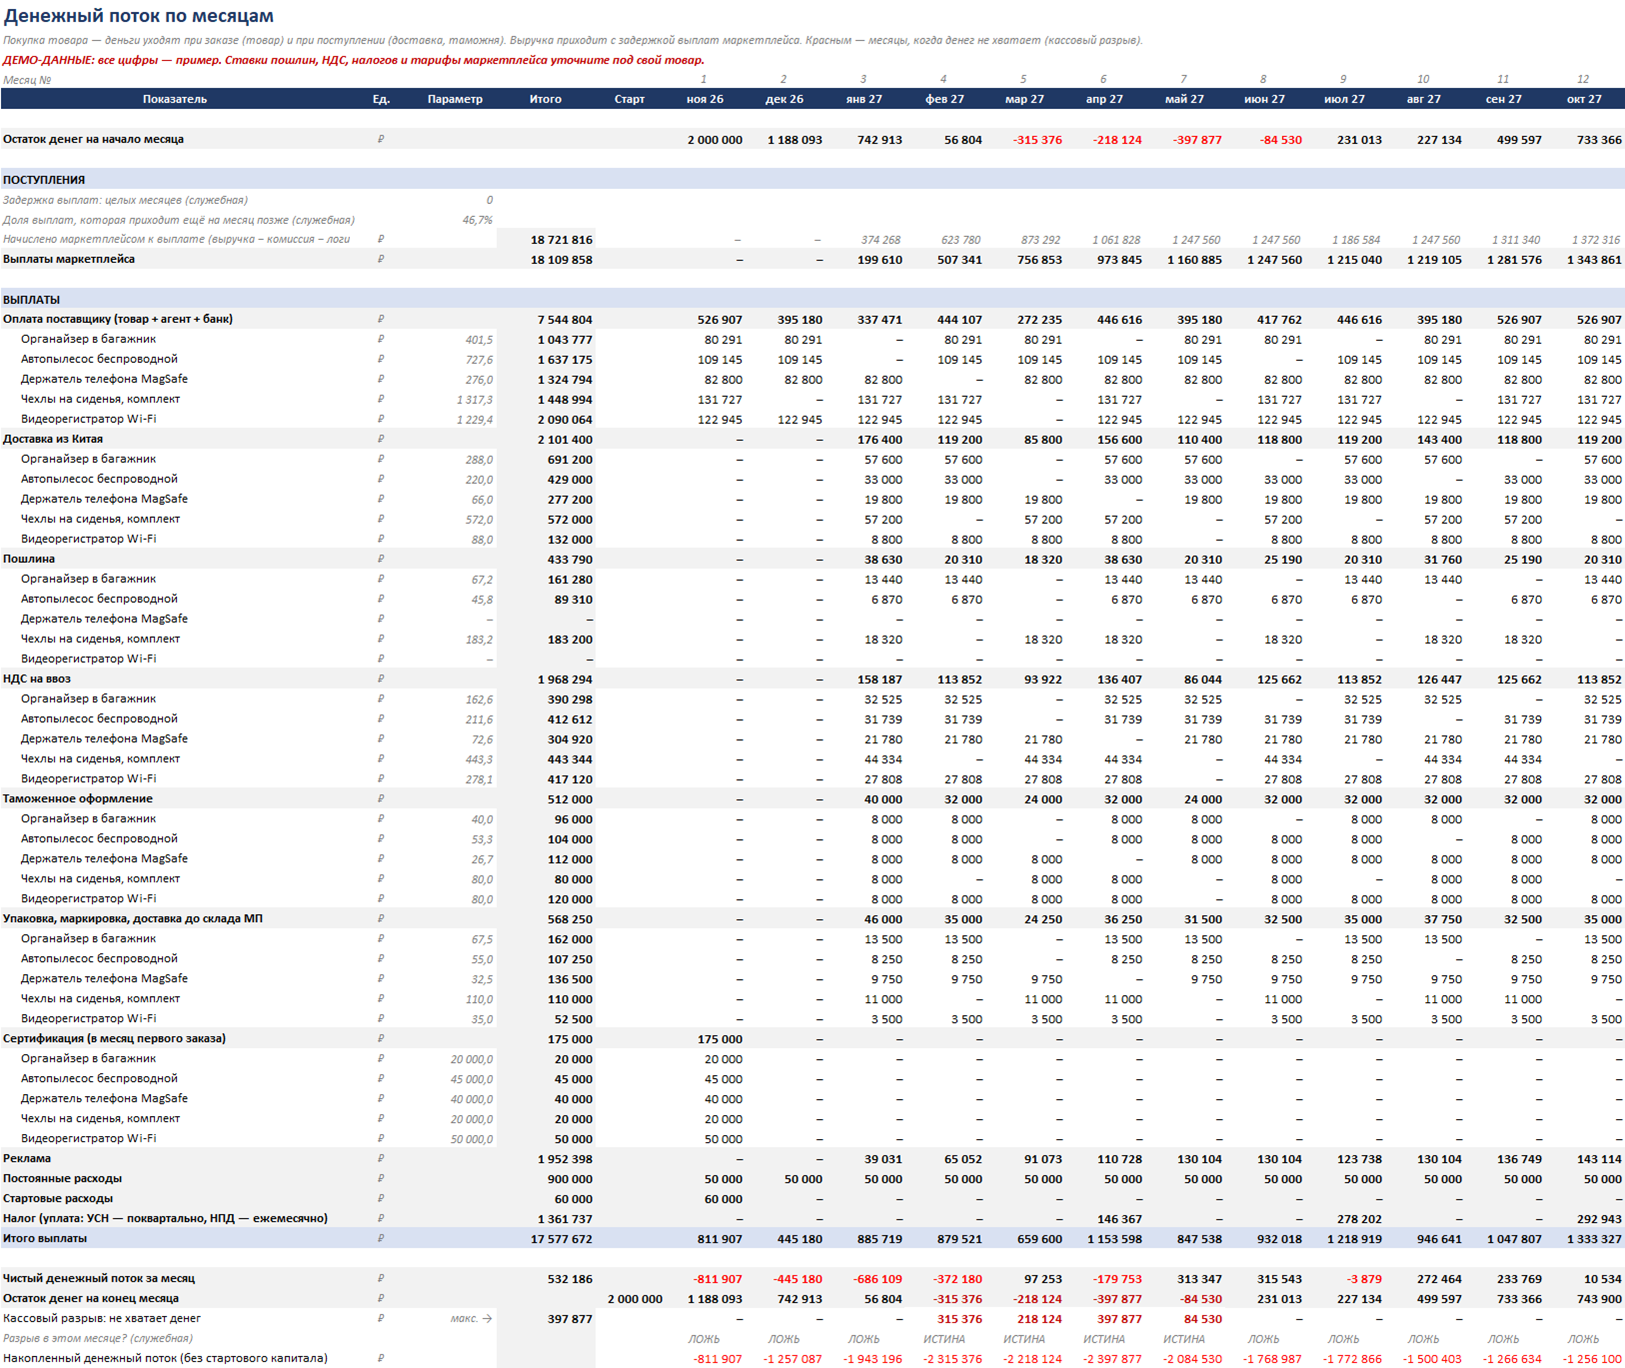Click the 'НДС на ввоз' row label
1625x1368 pixels.
[37, 679]
